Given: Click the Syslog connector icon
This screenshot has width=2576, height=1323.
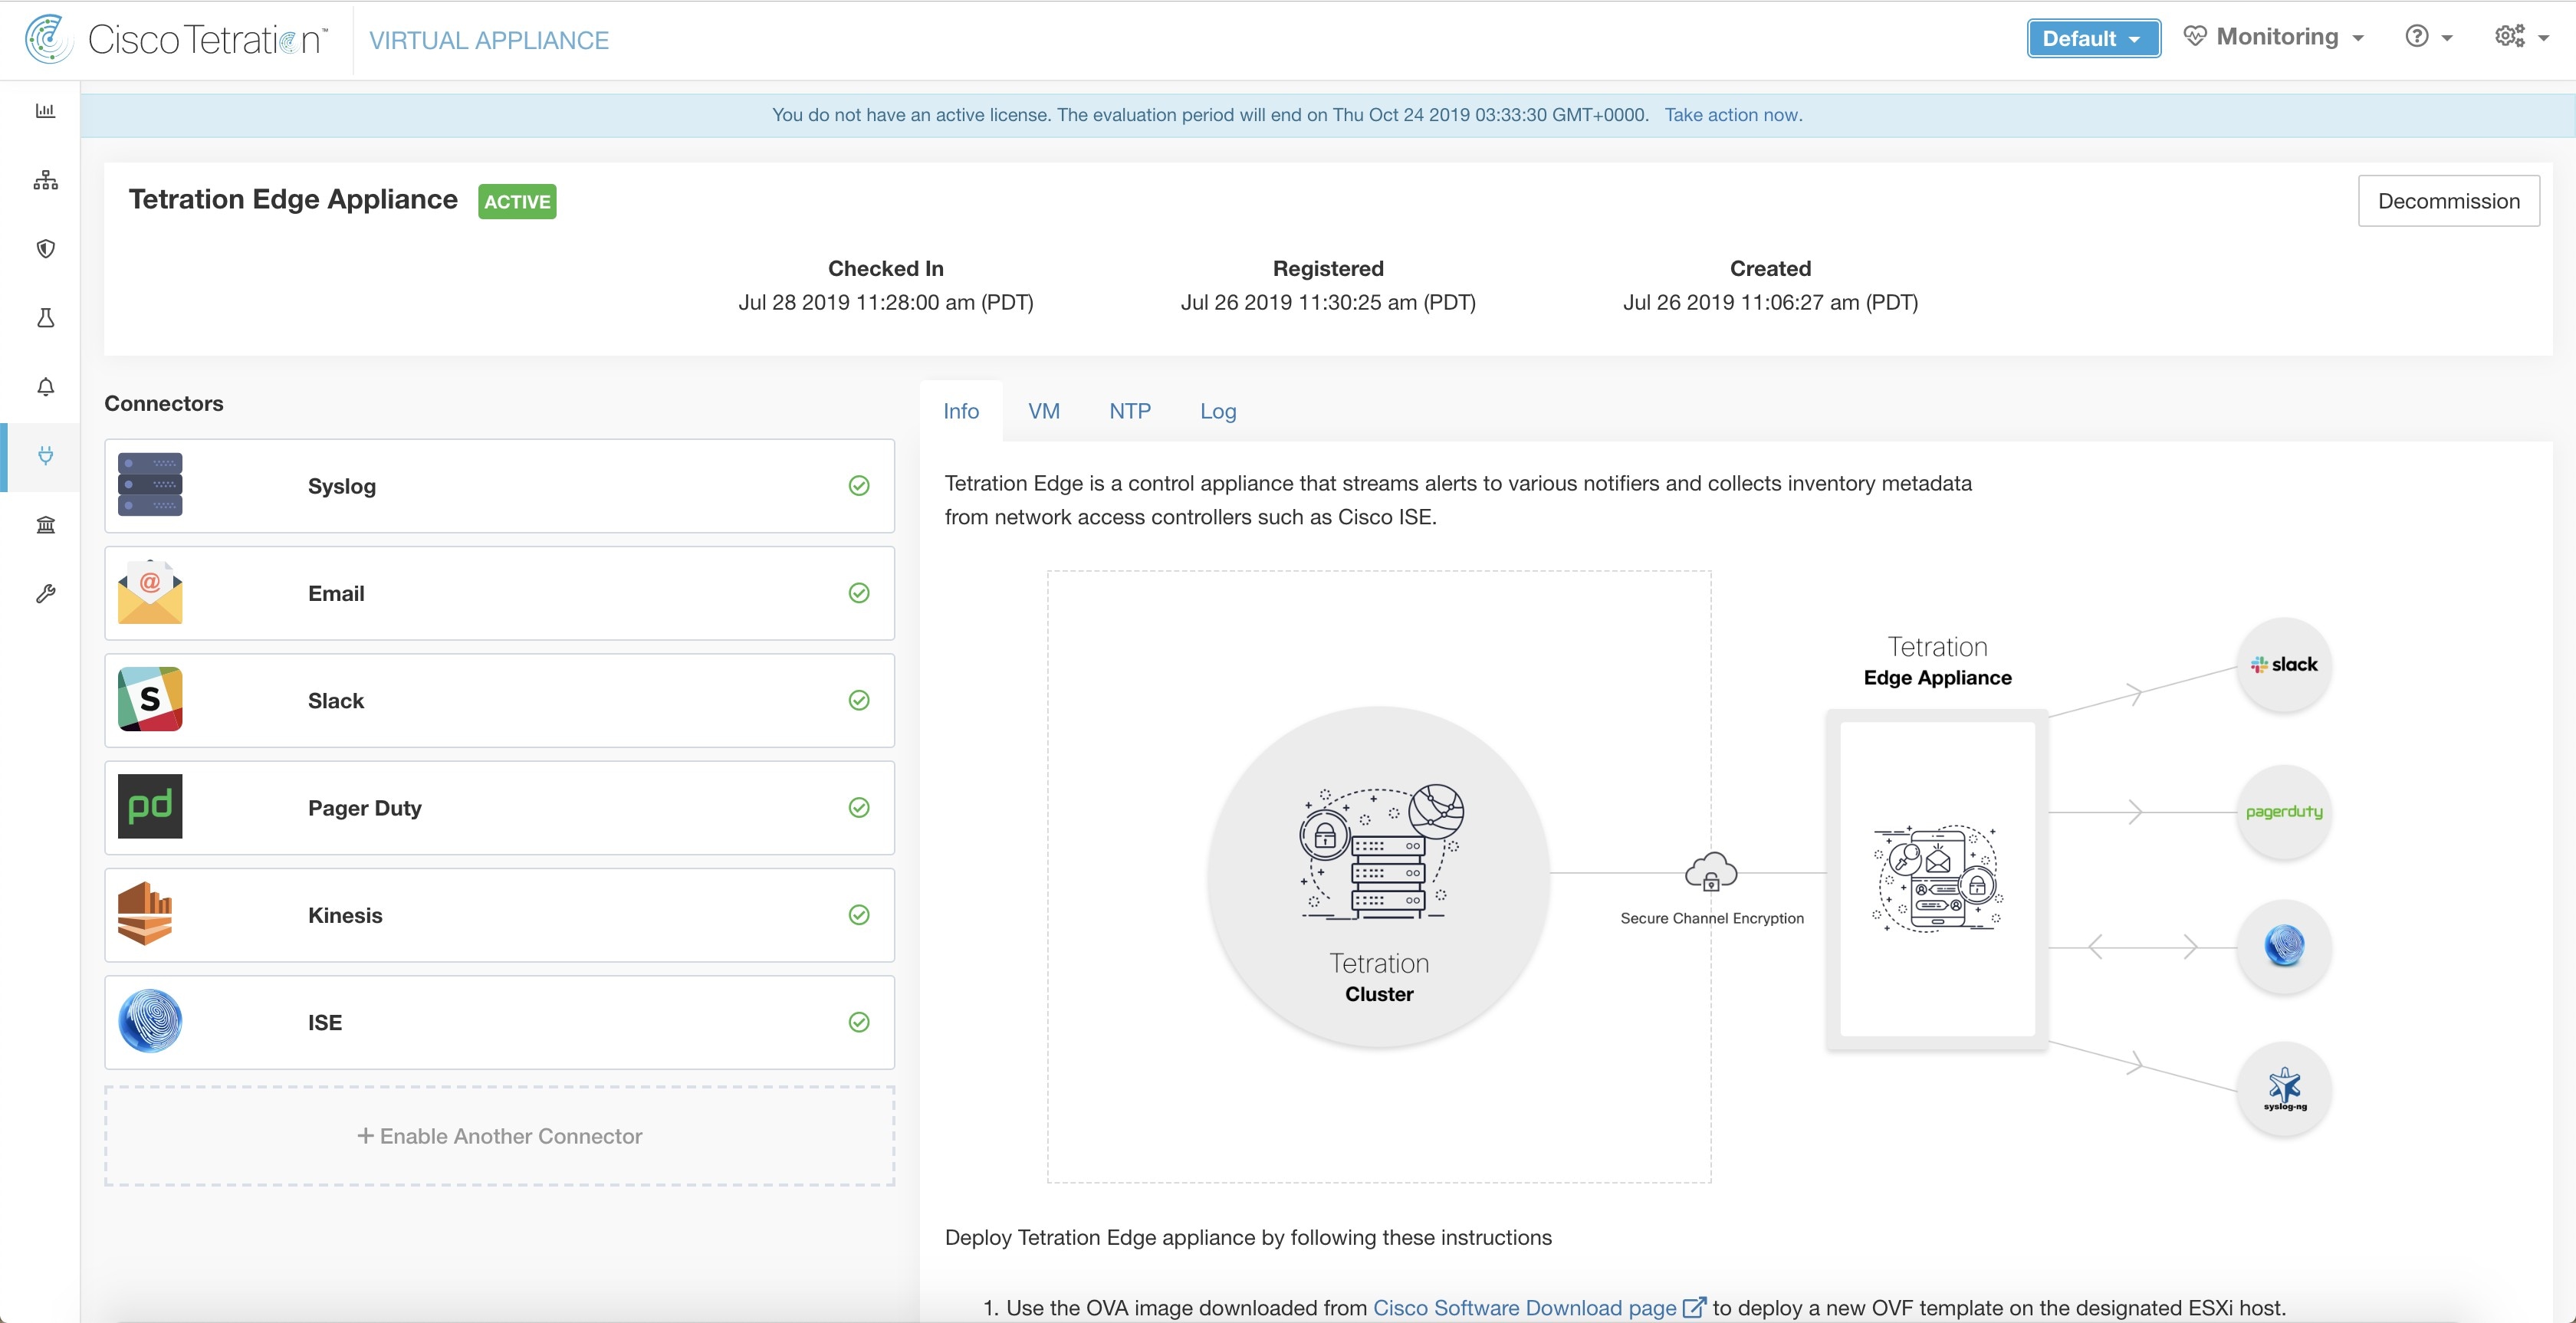Looking at the screenshot, I should point(150,486).
